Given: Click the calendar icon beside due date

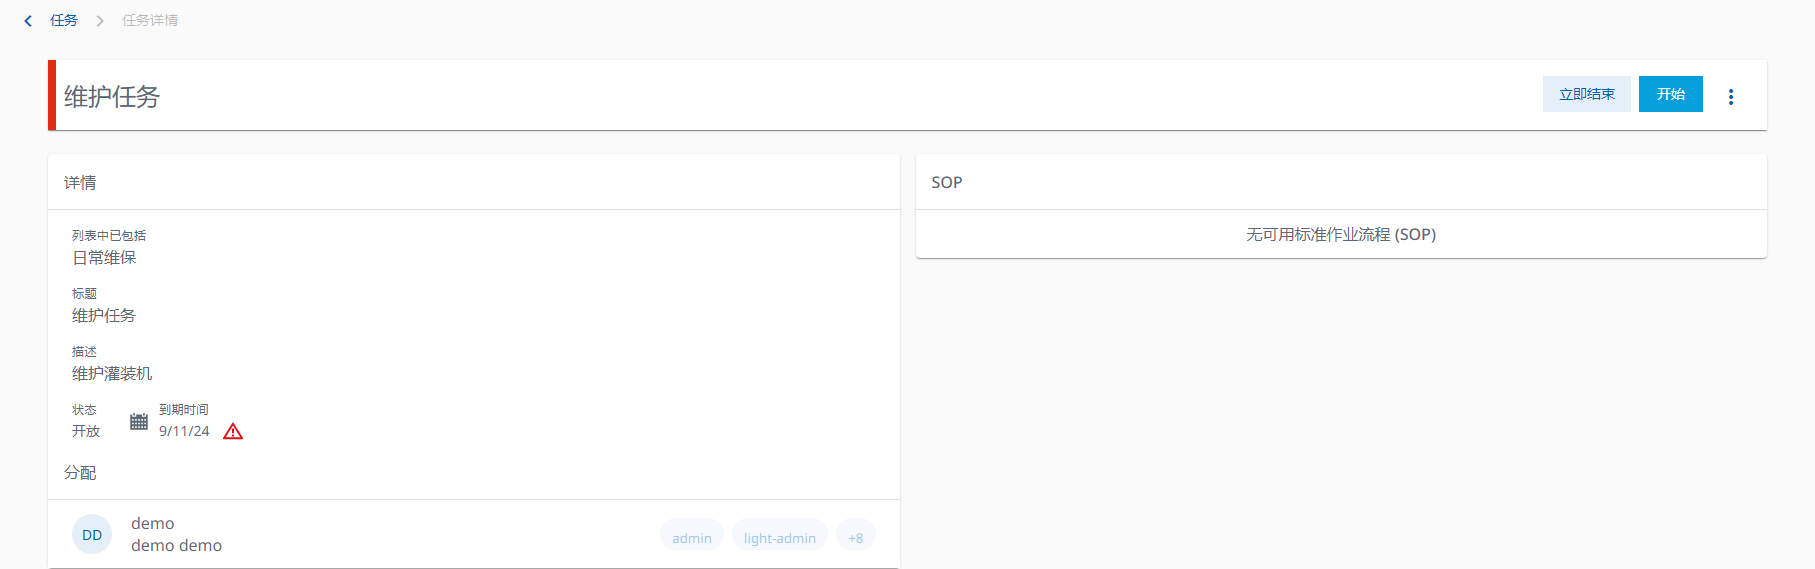Looking at the screenshot, I should [139, 421].
